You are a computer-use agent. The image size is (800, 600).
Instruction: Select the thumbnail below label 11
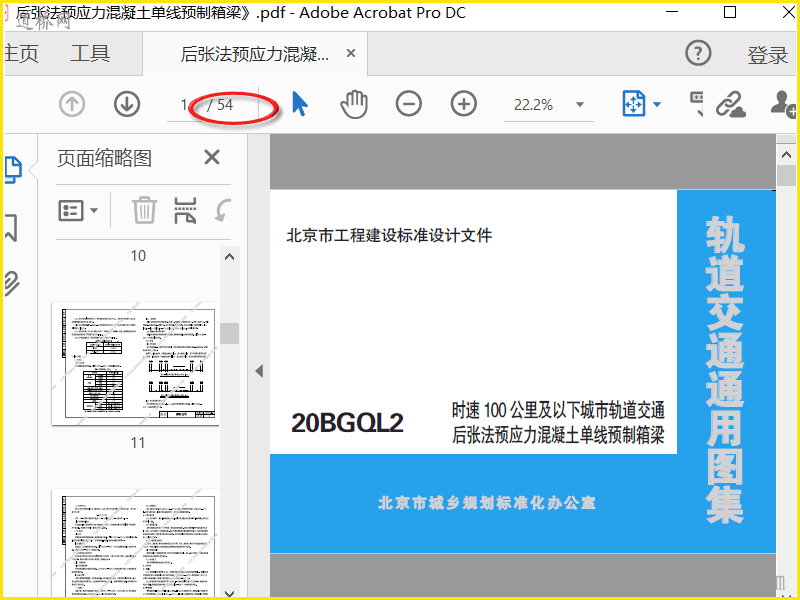(x=135, y=542)
